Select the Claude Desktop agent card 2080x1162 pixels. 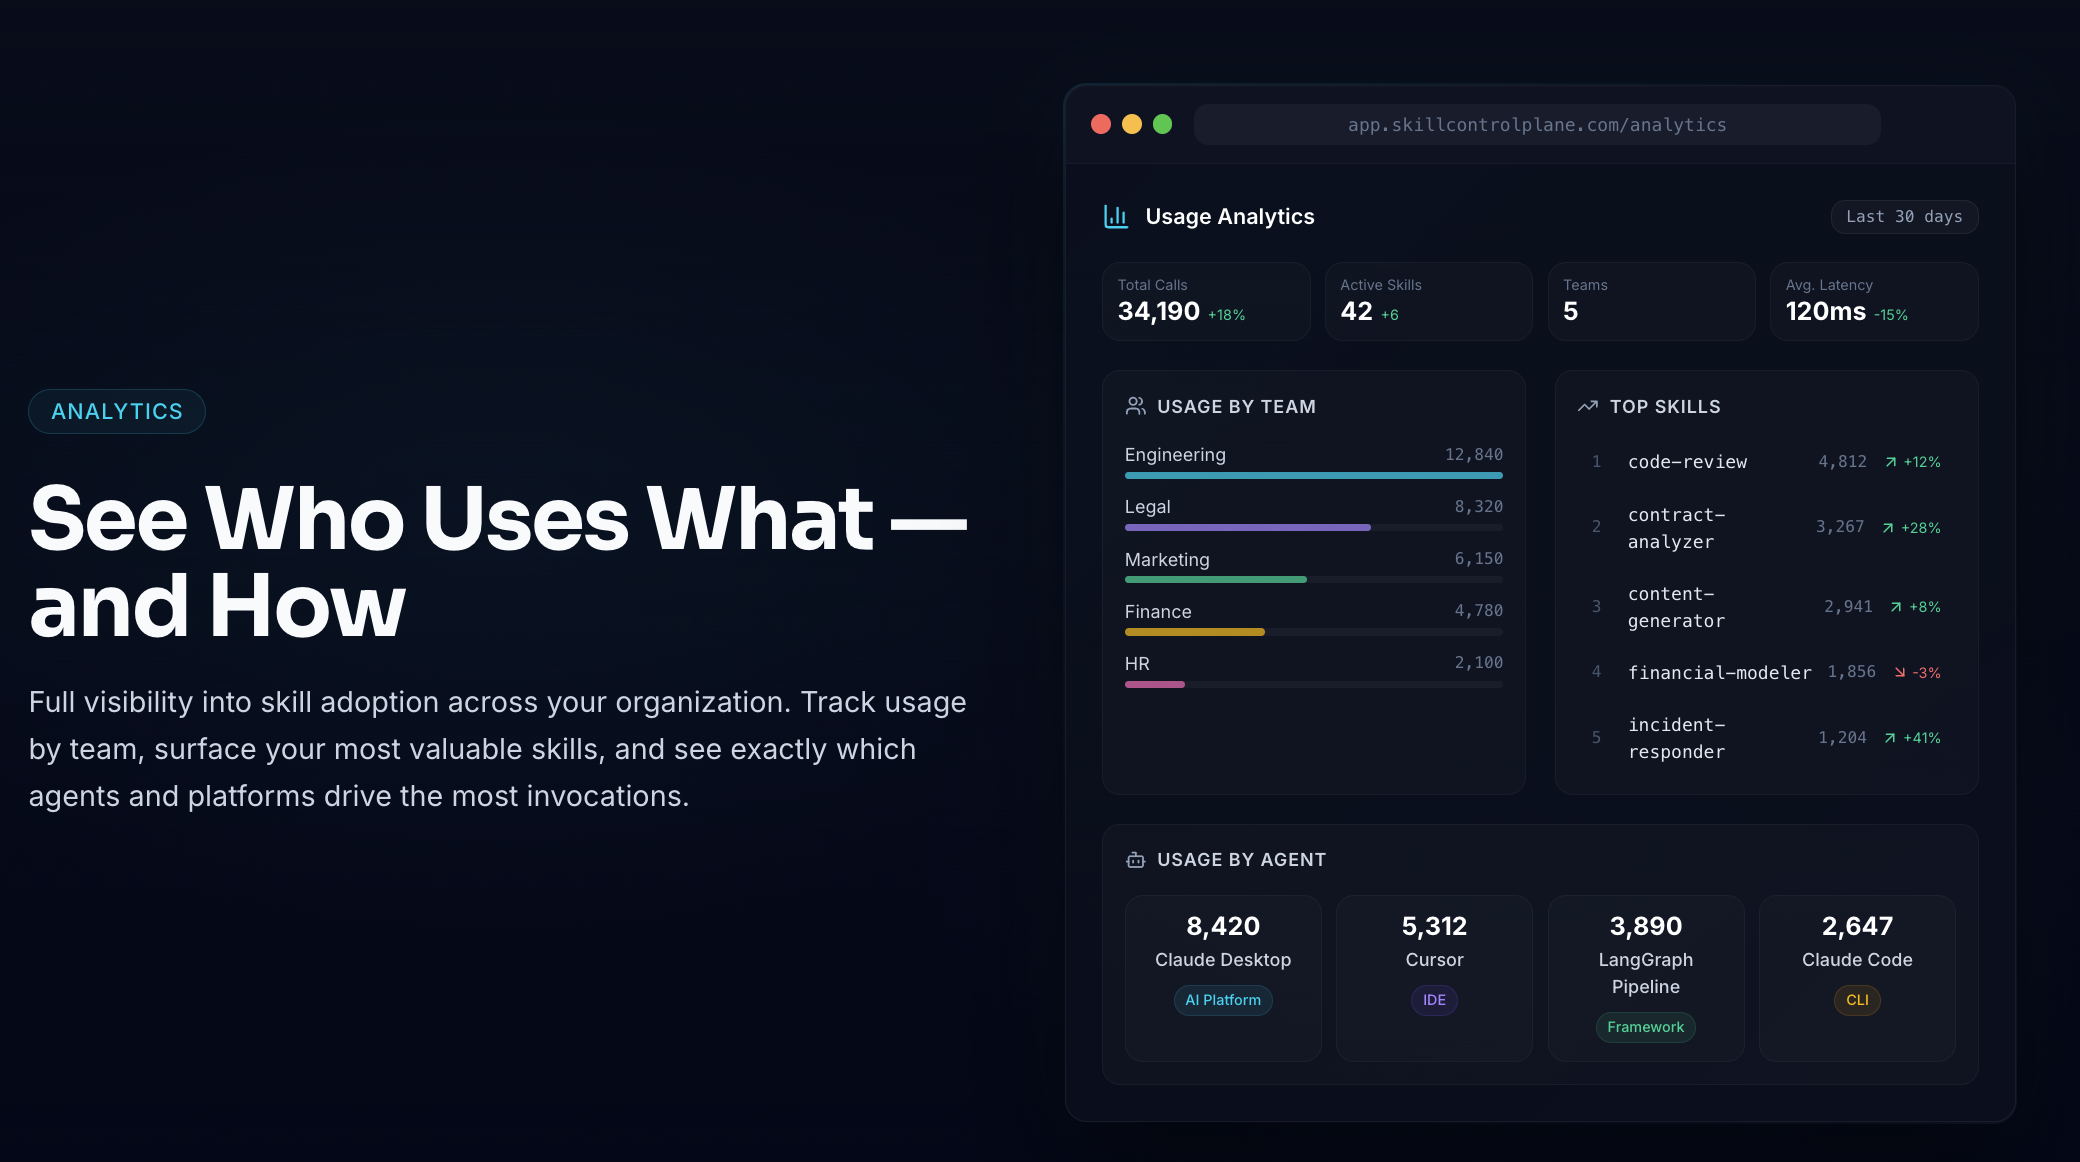(x=1222, y=977)
